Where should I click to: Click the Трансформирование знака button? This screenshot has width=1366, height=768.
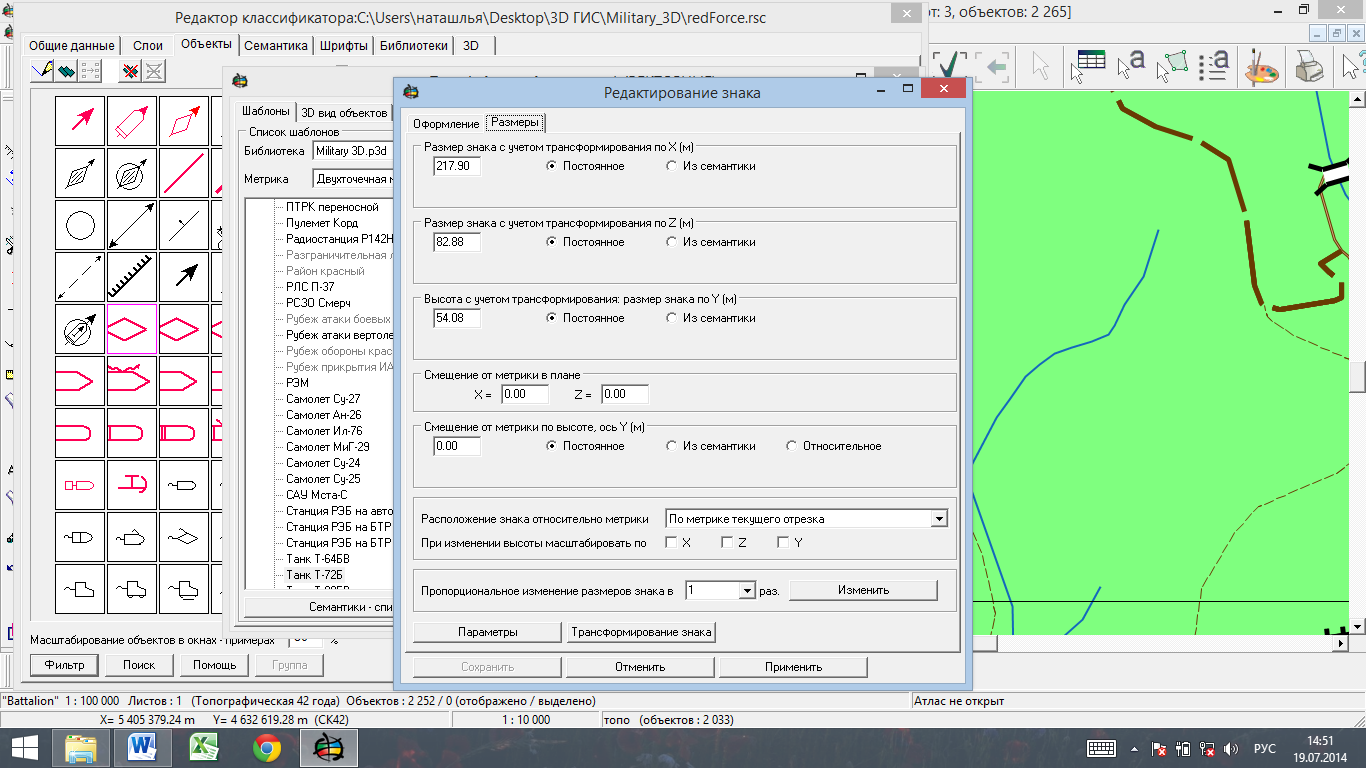641,632
